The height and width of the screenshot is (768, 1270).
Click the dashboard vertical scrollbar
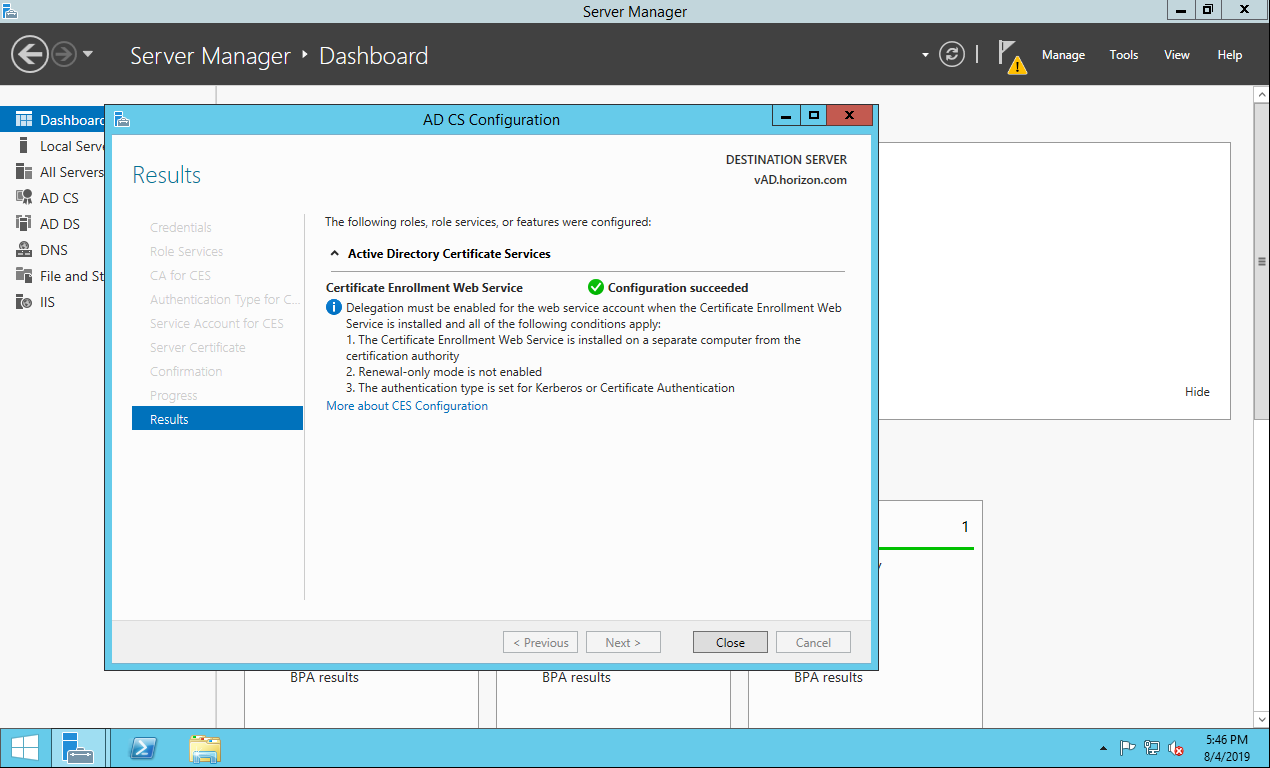click(1261, 262)
